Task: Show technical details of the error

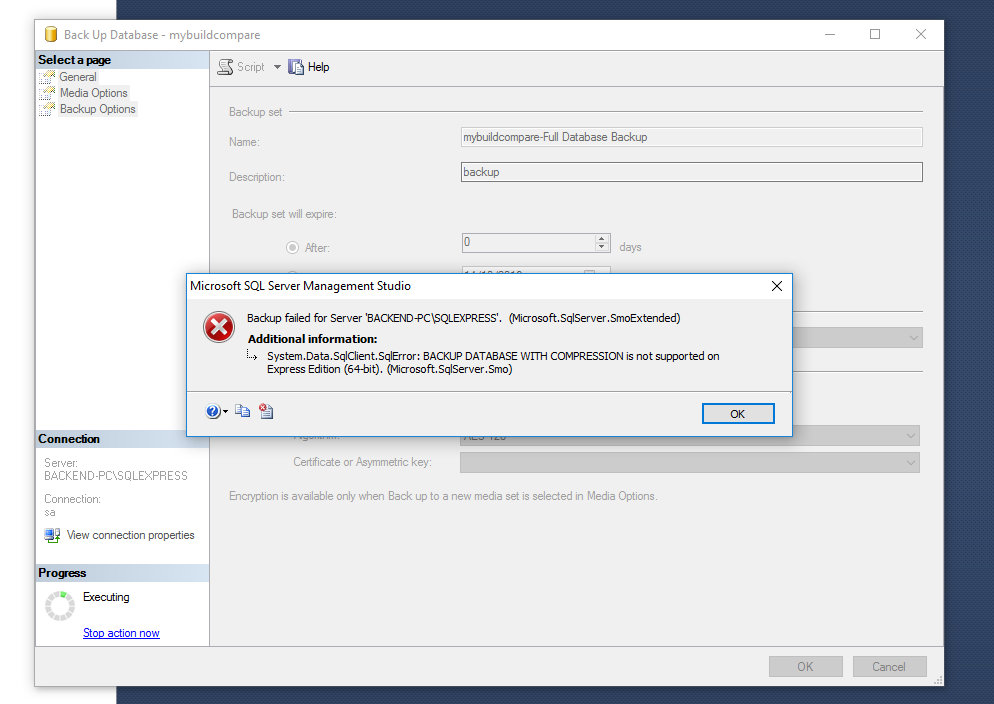Action: tap(266, 411)
